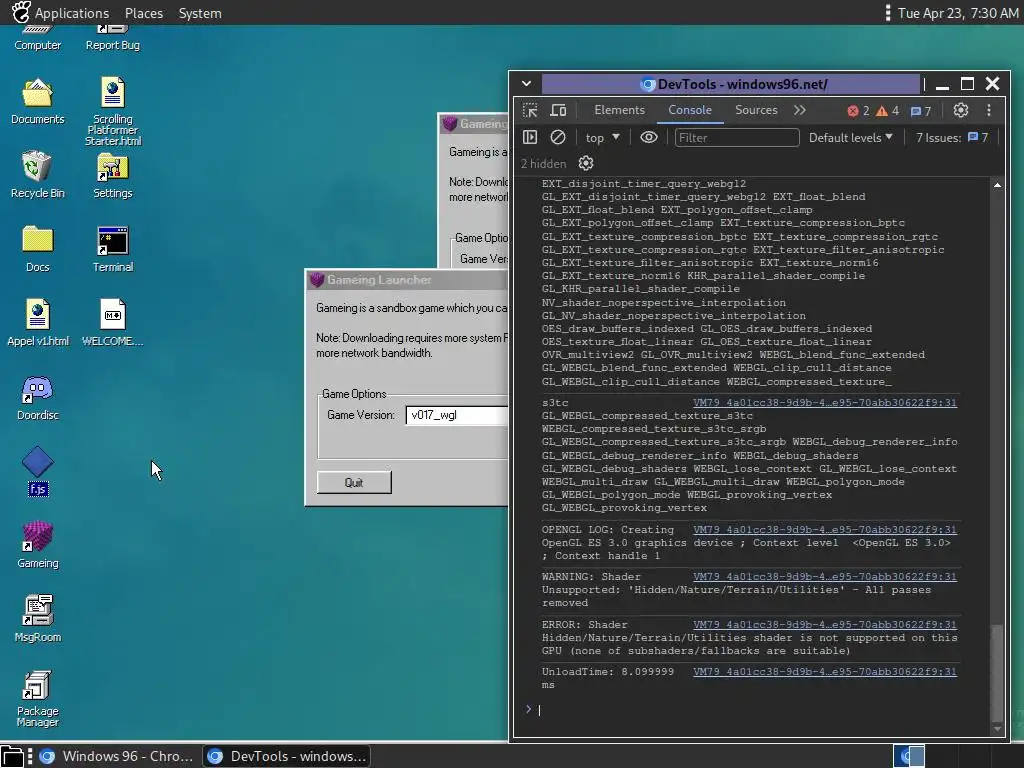Activate DevTools inspect element picker icon
Image resolution: width=1024 pixels, height=768 pixels.
coord(530,110)
